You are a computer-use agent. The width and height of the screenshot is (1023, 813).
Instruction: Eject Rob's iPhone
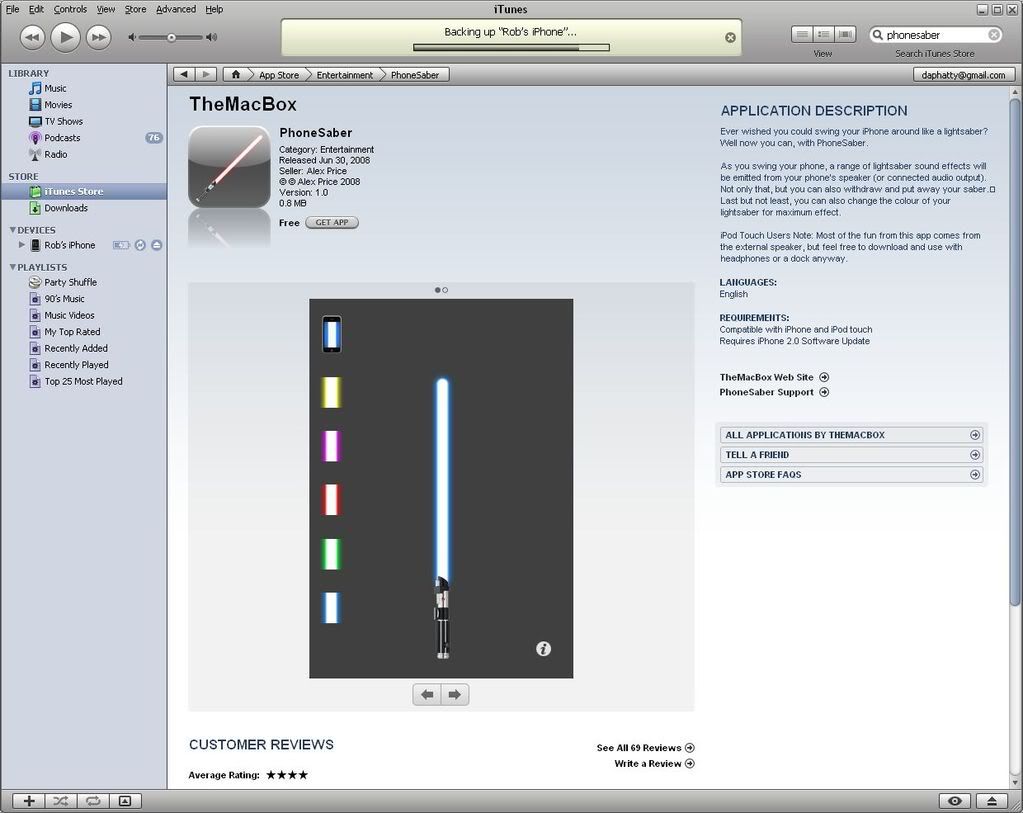pos(157,245)
